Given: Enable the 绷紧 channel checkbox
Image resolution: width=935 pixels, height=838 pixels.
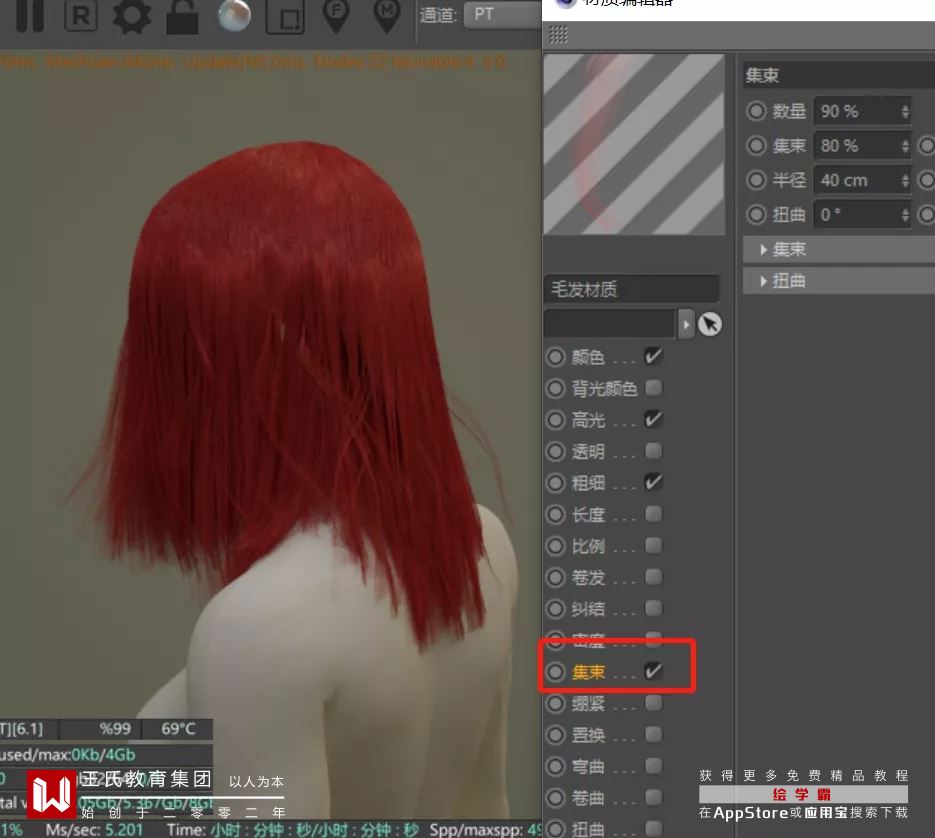Looking at the screenshot, I should 654,703.
